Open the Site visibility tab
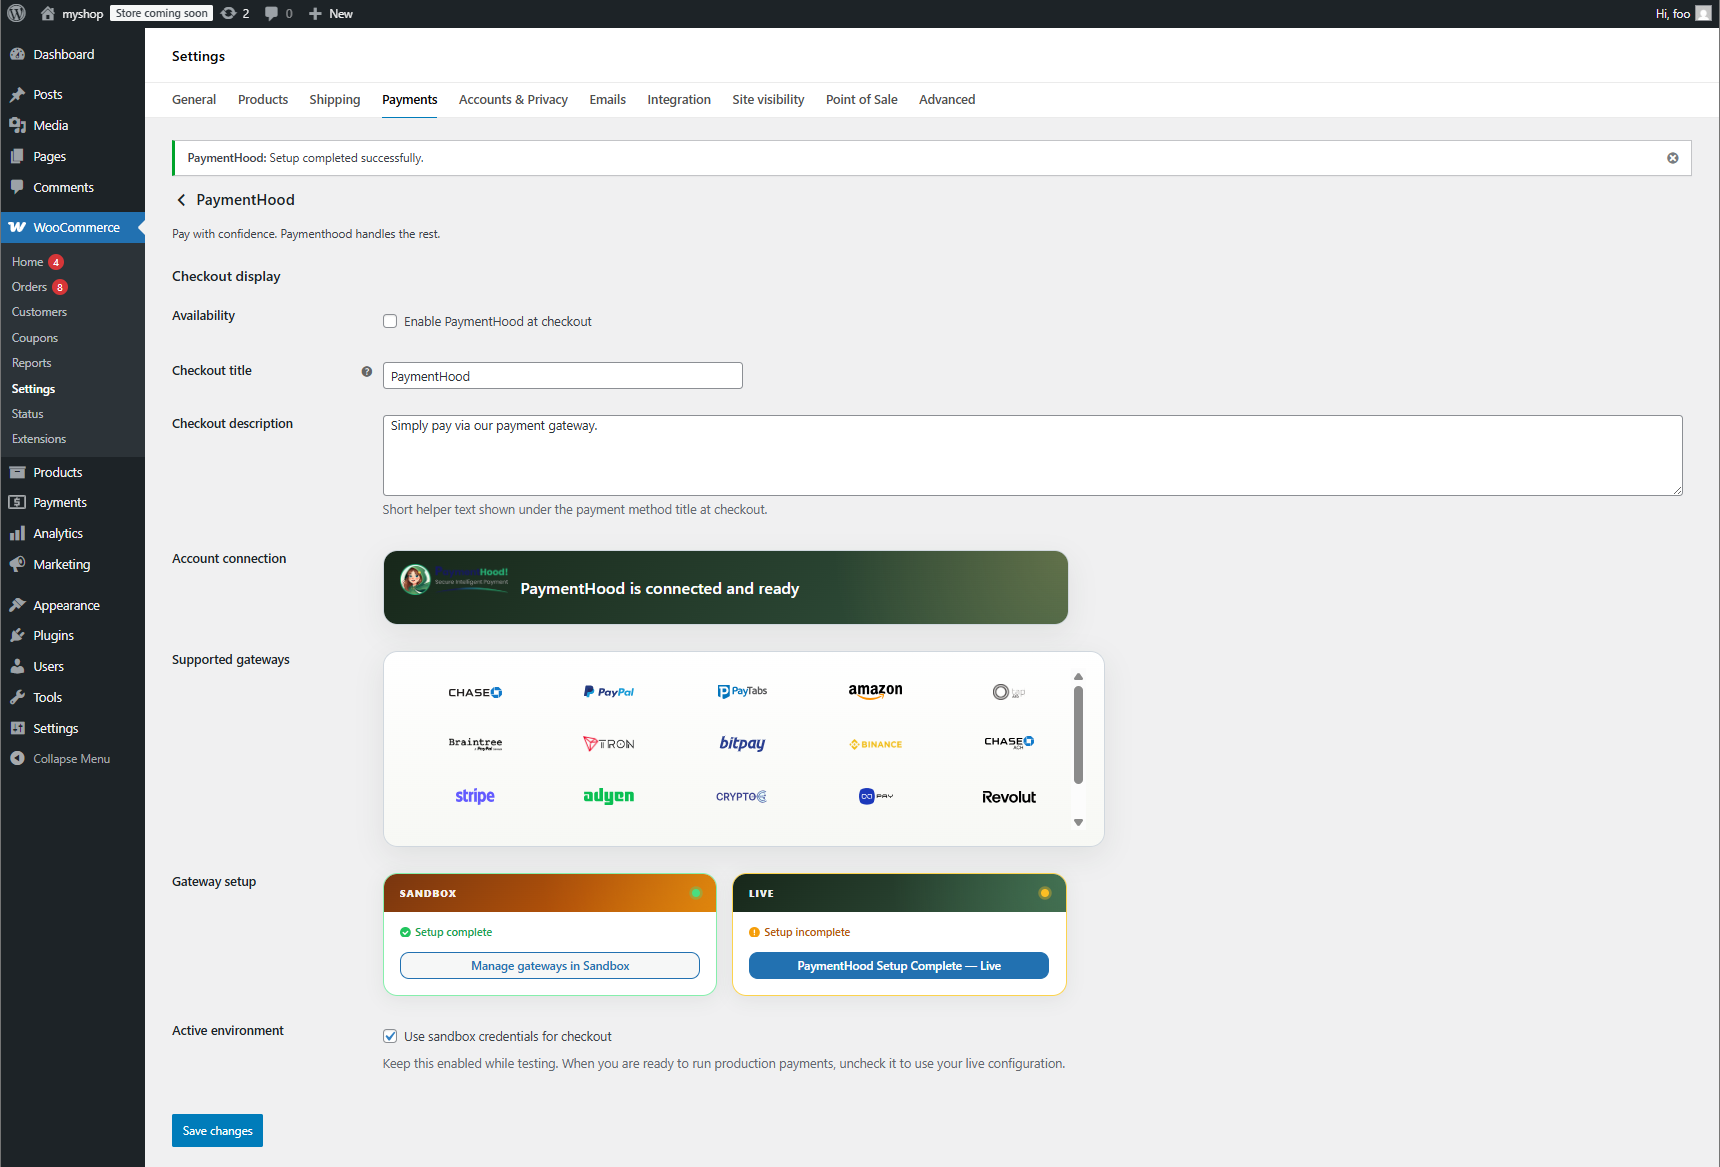Screen dimensions: 1720x1167 point(768,100)
